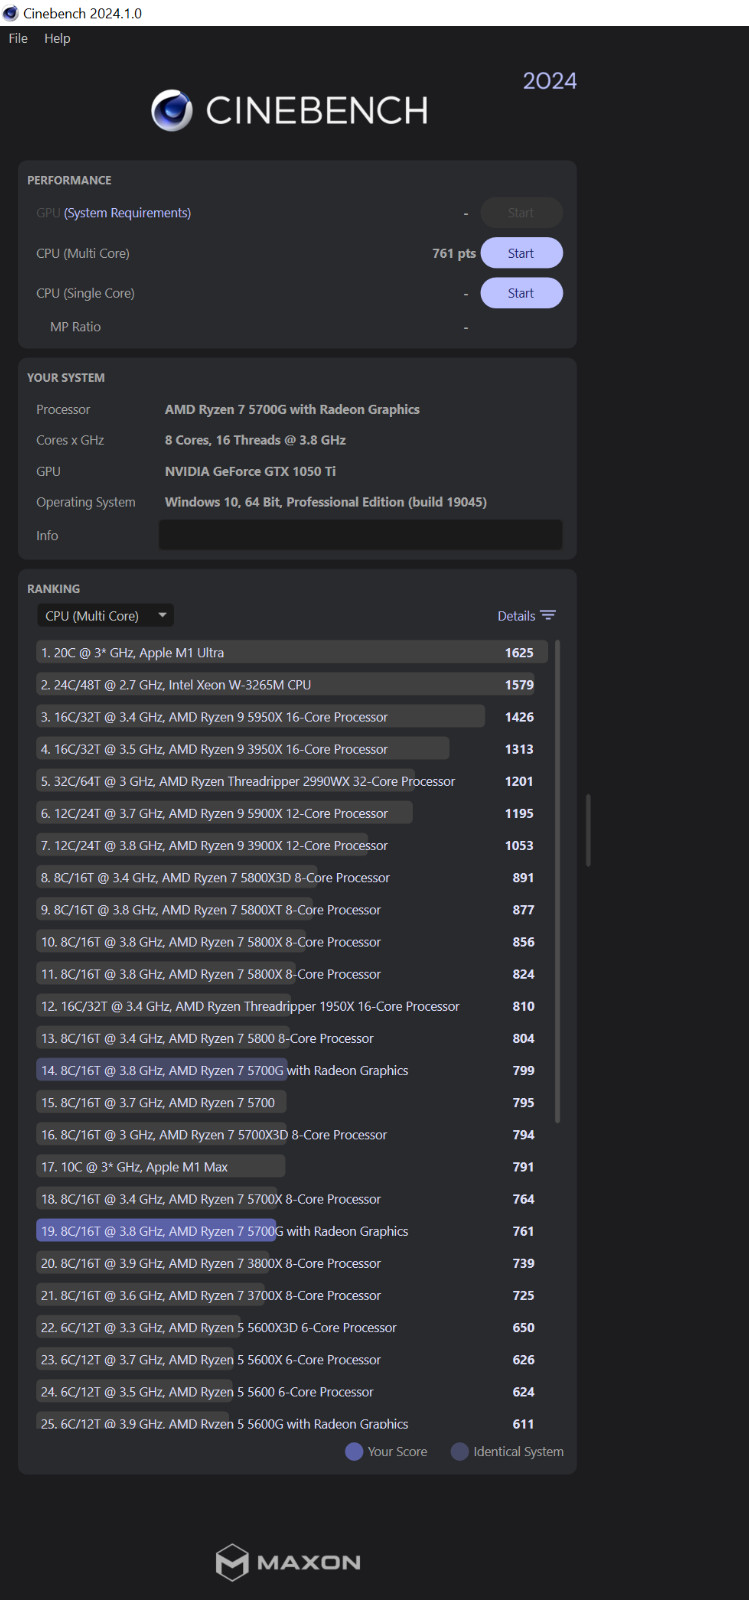Start the CPU Single Core benchmark
The height and width of the screenshot is (1600, 749).
[x=521, y=293]
